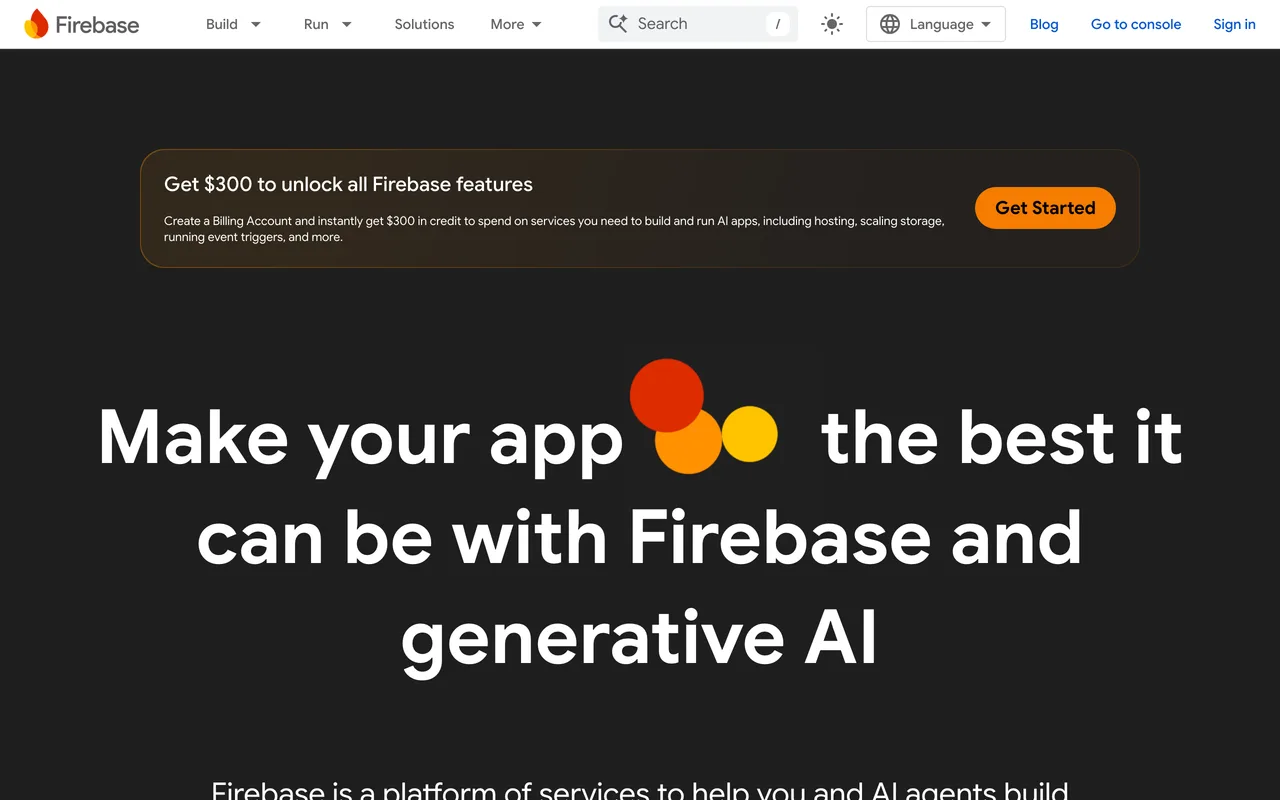The width and height of the screenshot is (1280, 800).
Task: Click the 'Firebase is a platform of services' text
Action: click(640, 791)
